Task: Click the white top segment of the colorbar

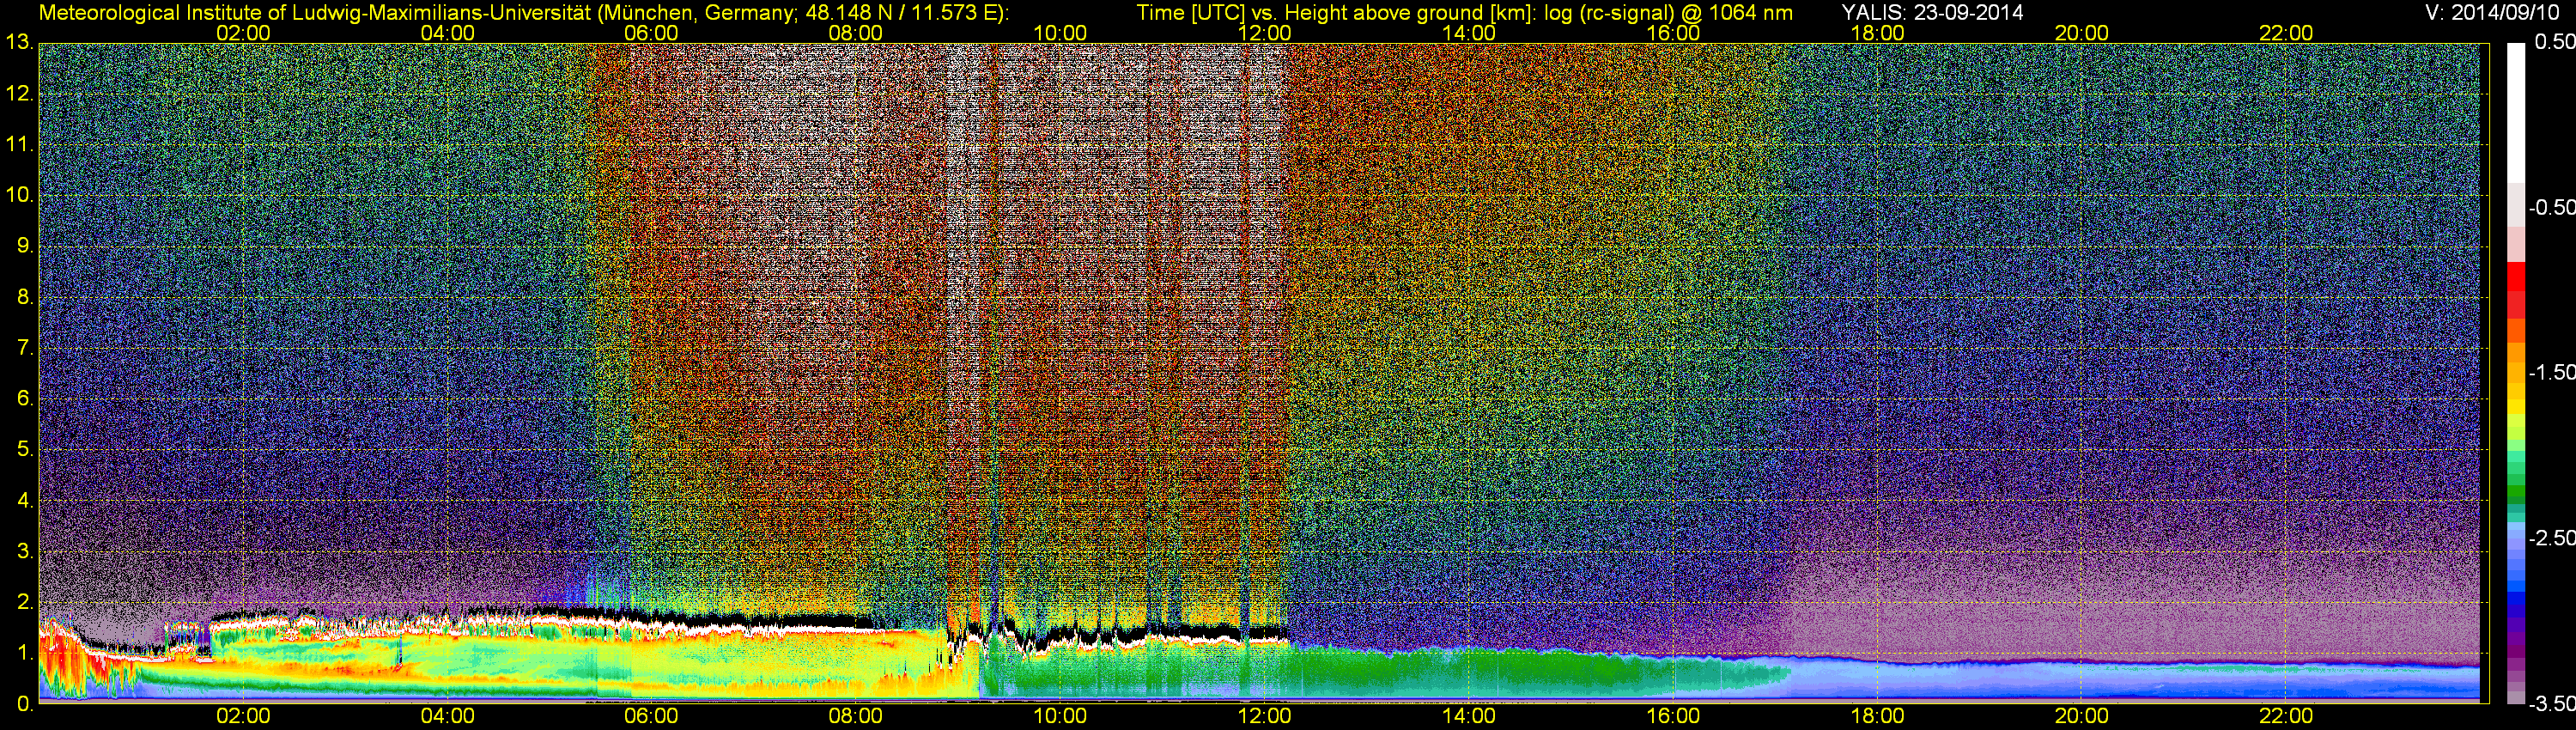Action: click(x=2516, y=112)
